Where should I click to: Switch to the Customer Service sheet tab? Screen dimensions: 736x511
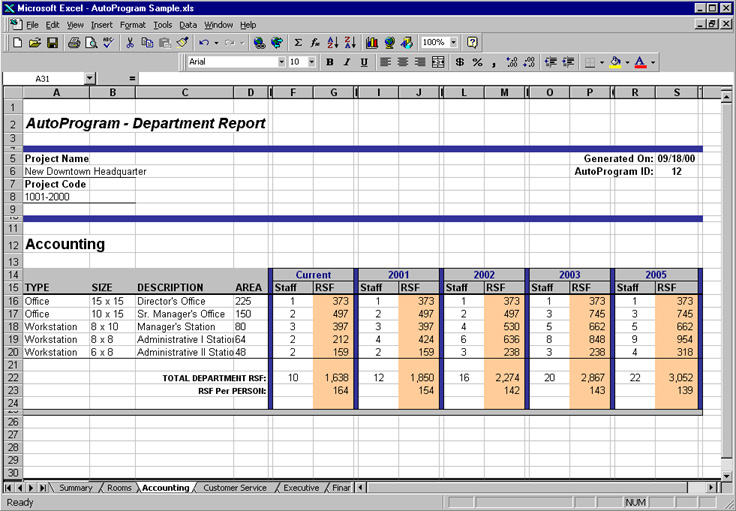[235, 488]
